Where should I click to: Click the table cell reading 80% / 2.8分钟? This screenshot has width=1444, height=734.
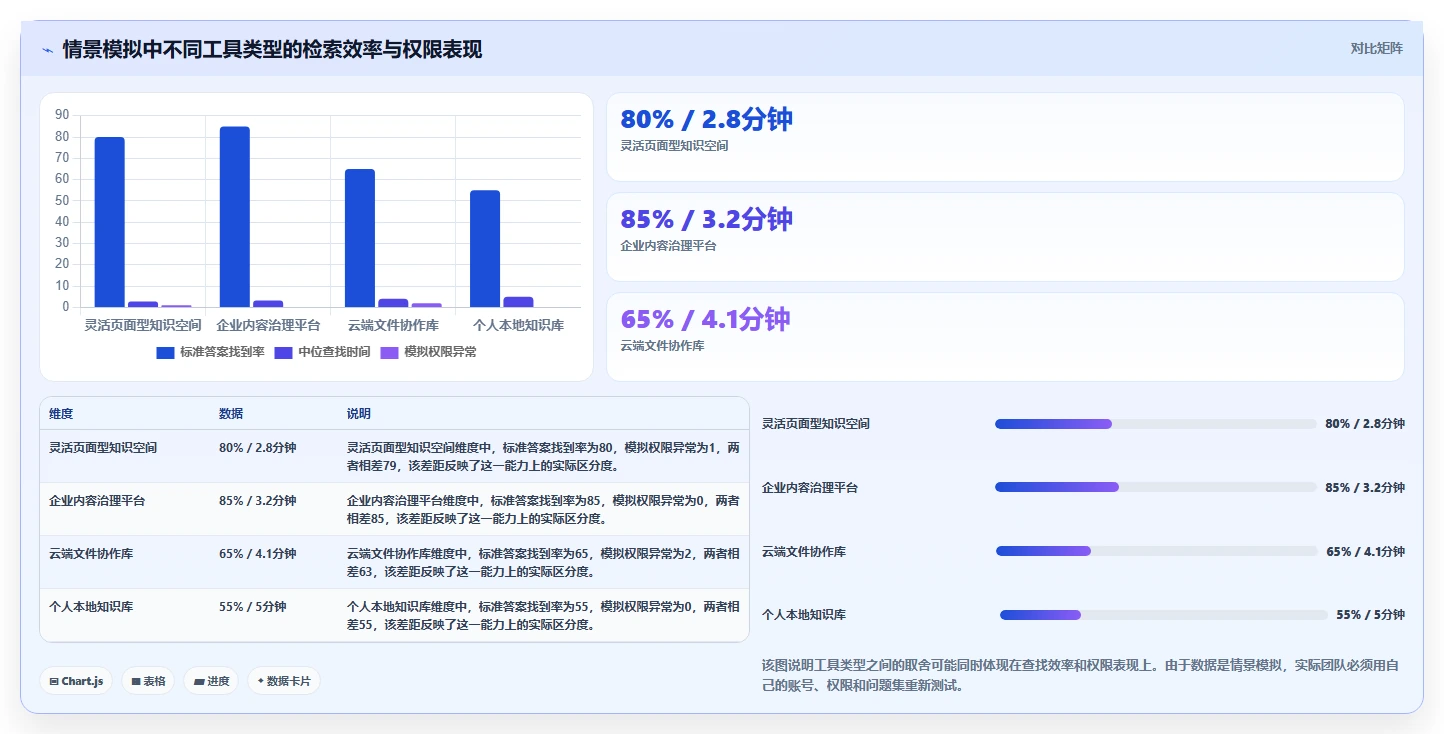pos(258,448)
